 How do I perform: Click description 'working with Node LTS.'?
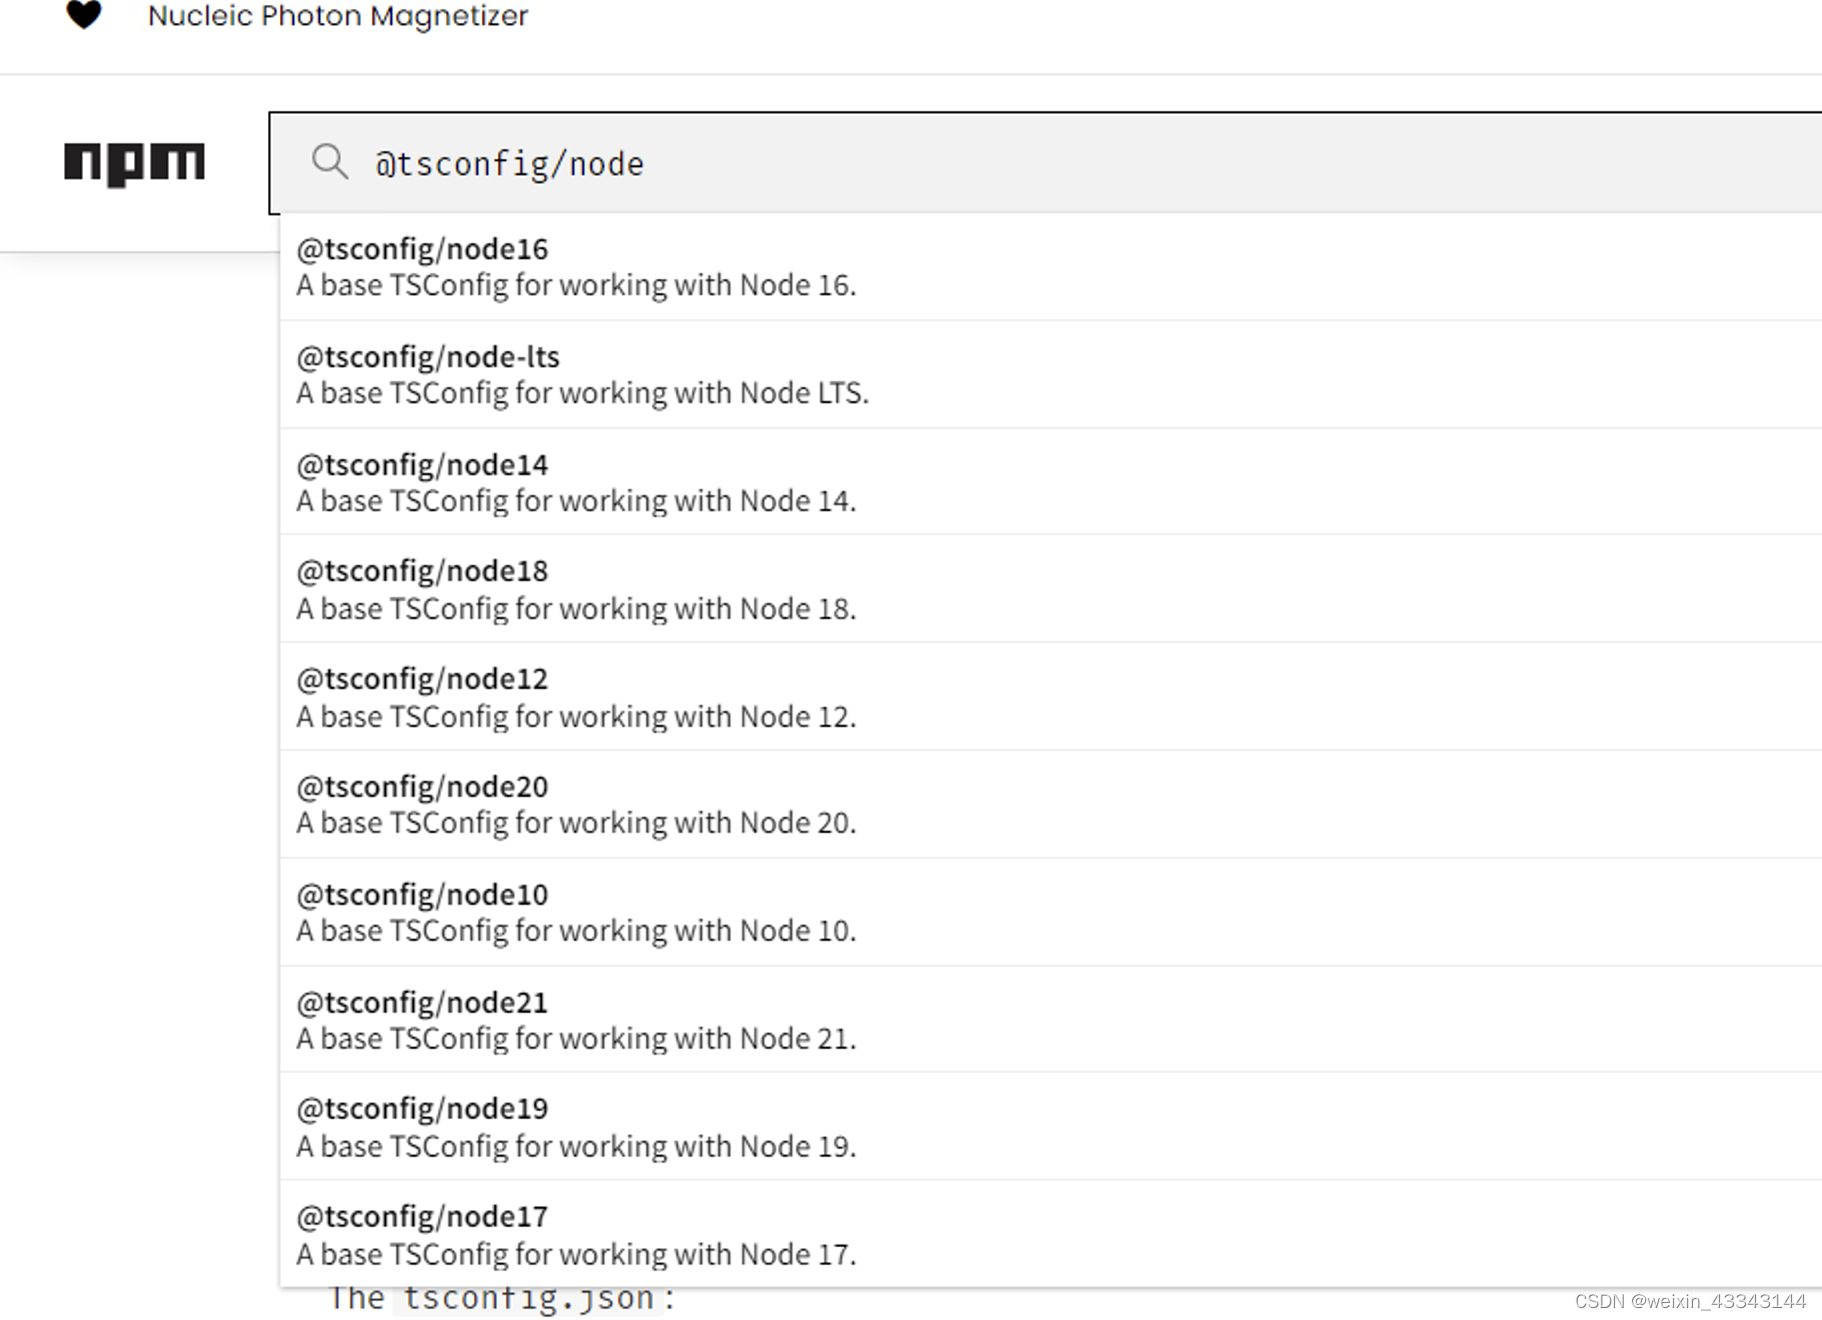pyautogui.click(x=714, y=394)
